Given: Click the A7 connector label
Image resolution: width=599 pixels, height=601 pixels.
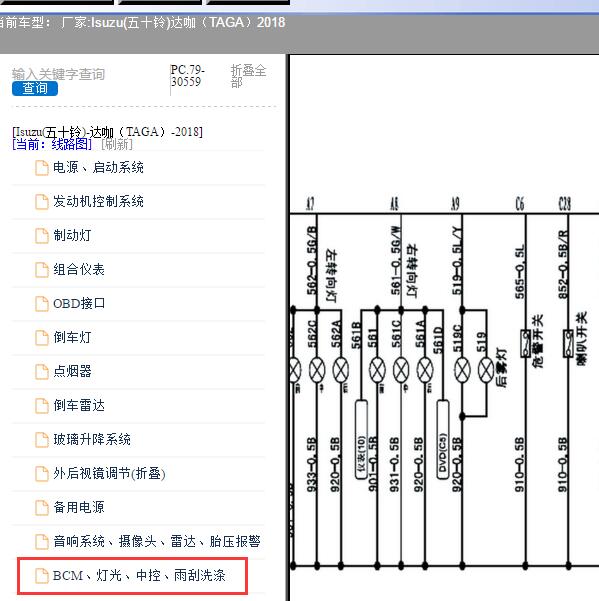Looking at the screenshot, I should coord(310,204).
